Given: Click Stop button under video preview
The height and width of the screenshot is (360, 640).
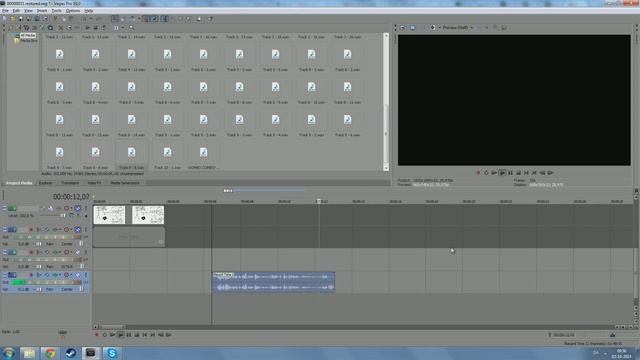Looking at the screenshot, I should pos(518,173).
